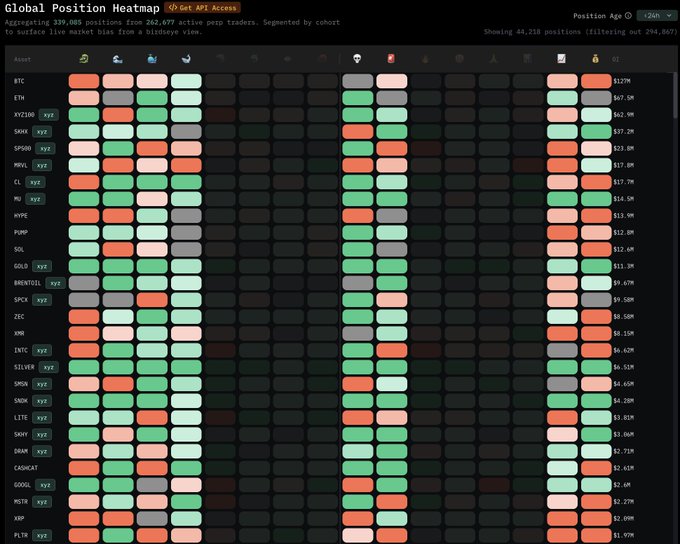The height and width of the screenshot is (544, 680).
Task: Click SILVER heatmap cell under kraken column
Action: (x=84, y=367)
